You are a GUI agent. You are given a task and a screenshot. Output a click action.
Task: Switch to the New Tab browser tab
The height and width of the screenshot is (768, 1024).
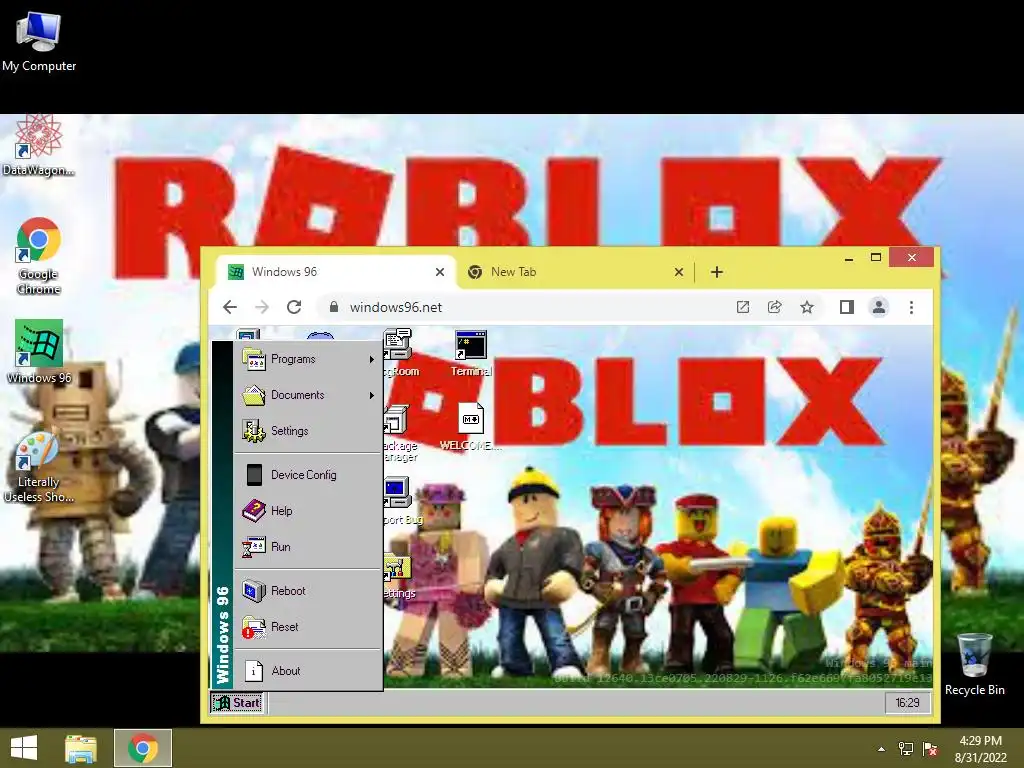575,272
